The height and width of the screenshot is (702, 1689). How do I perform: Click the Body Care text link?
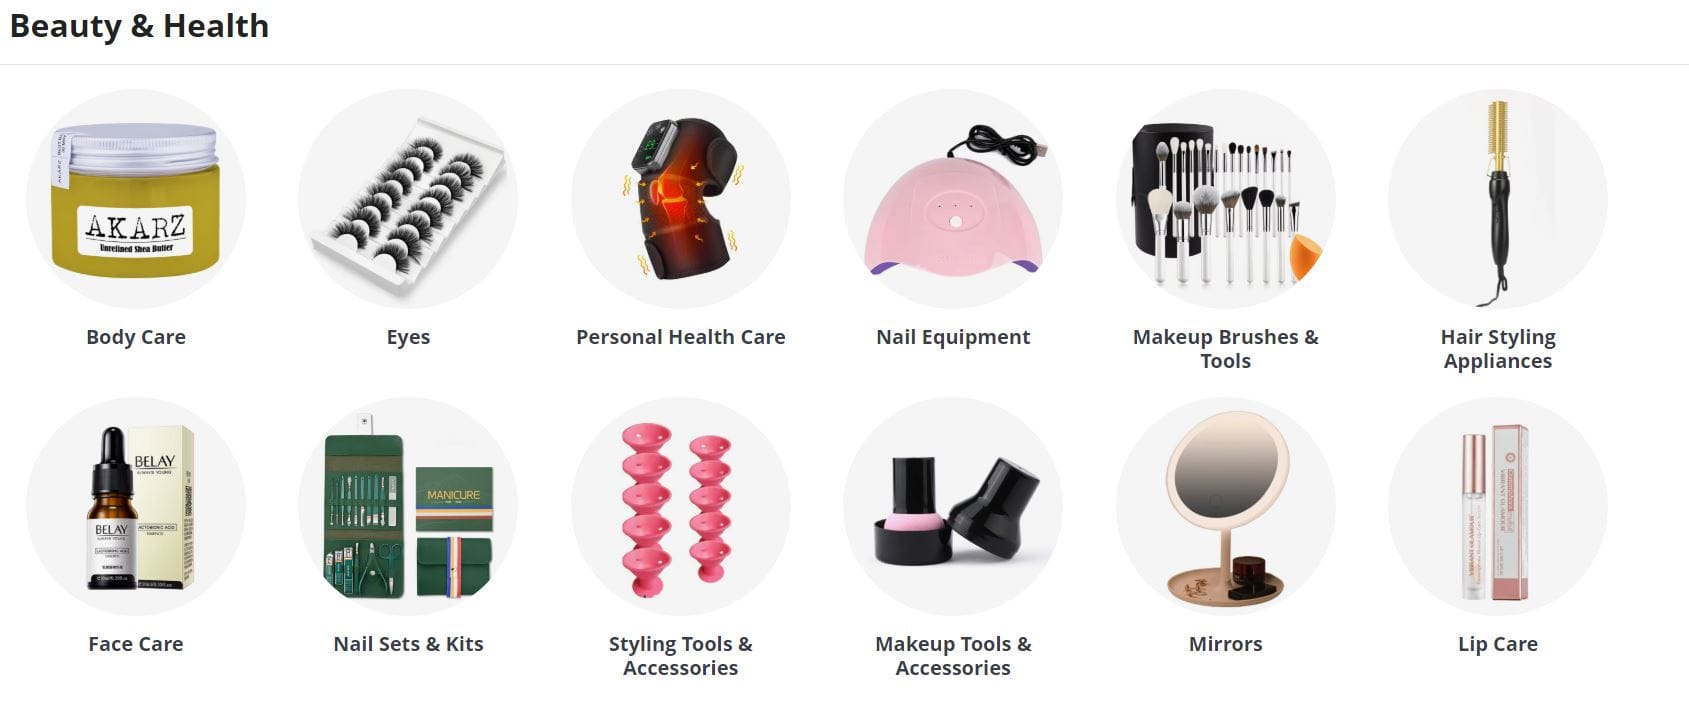136,337
